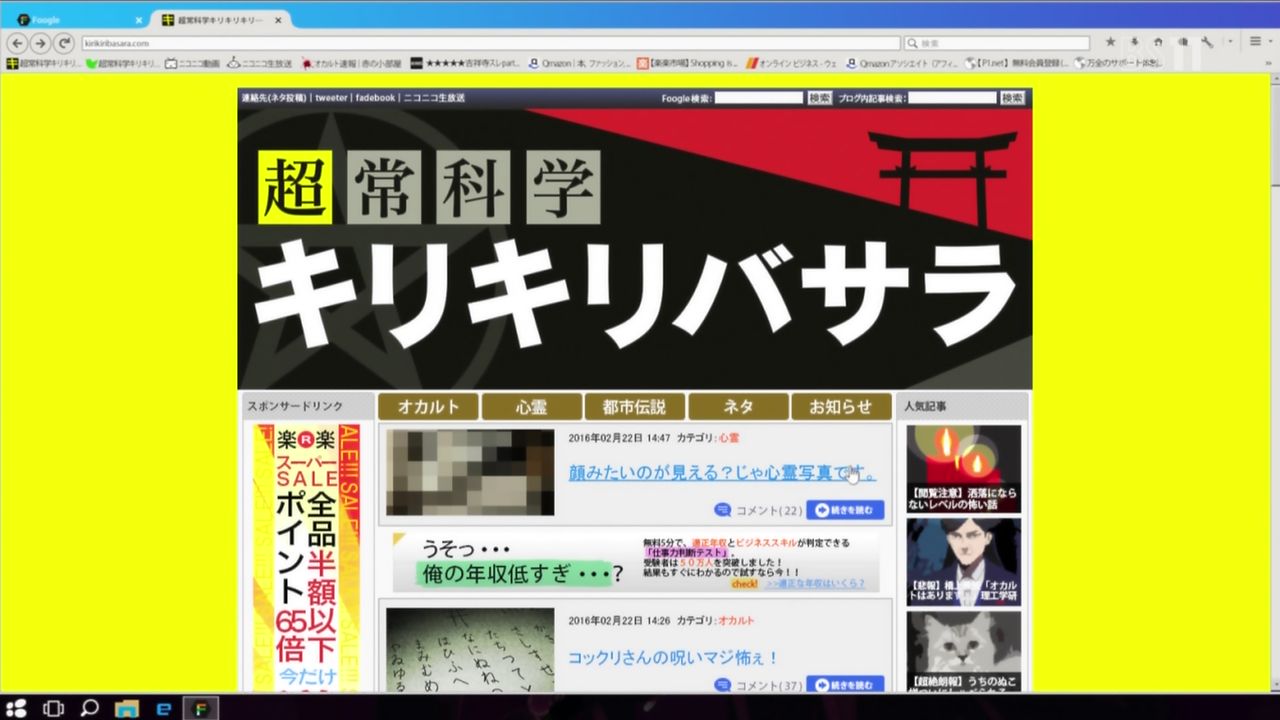Open the 吉祥寺スレ bookmark with stars

coord(465,63)
